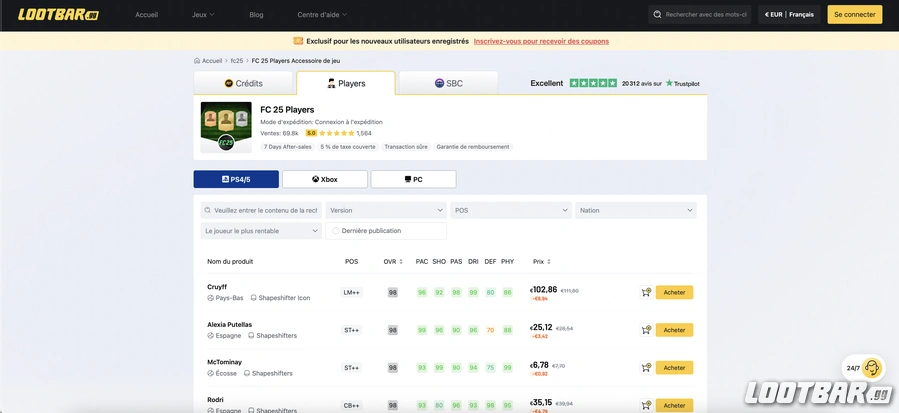Click the McTominay player name
The width and height of the screenshot is (899, 413).
tap(224, 363)
